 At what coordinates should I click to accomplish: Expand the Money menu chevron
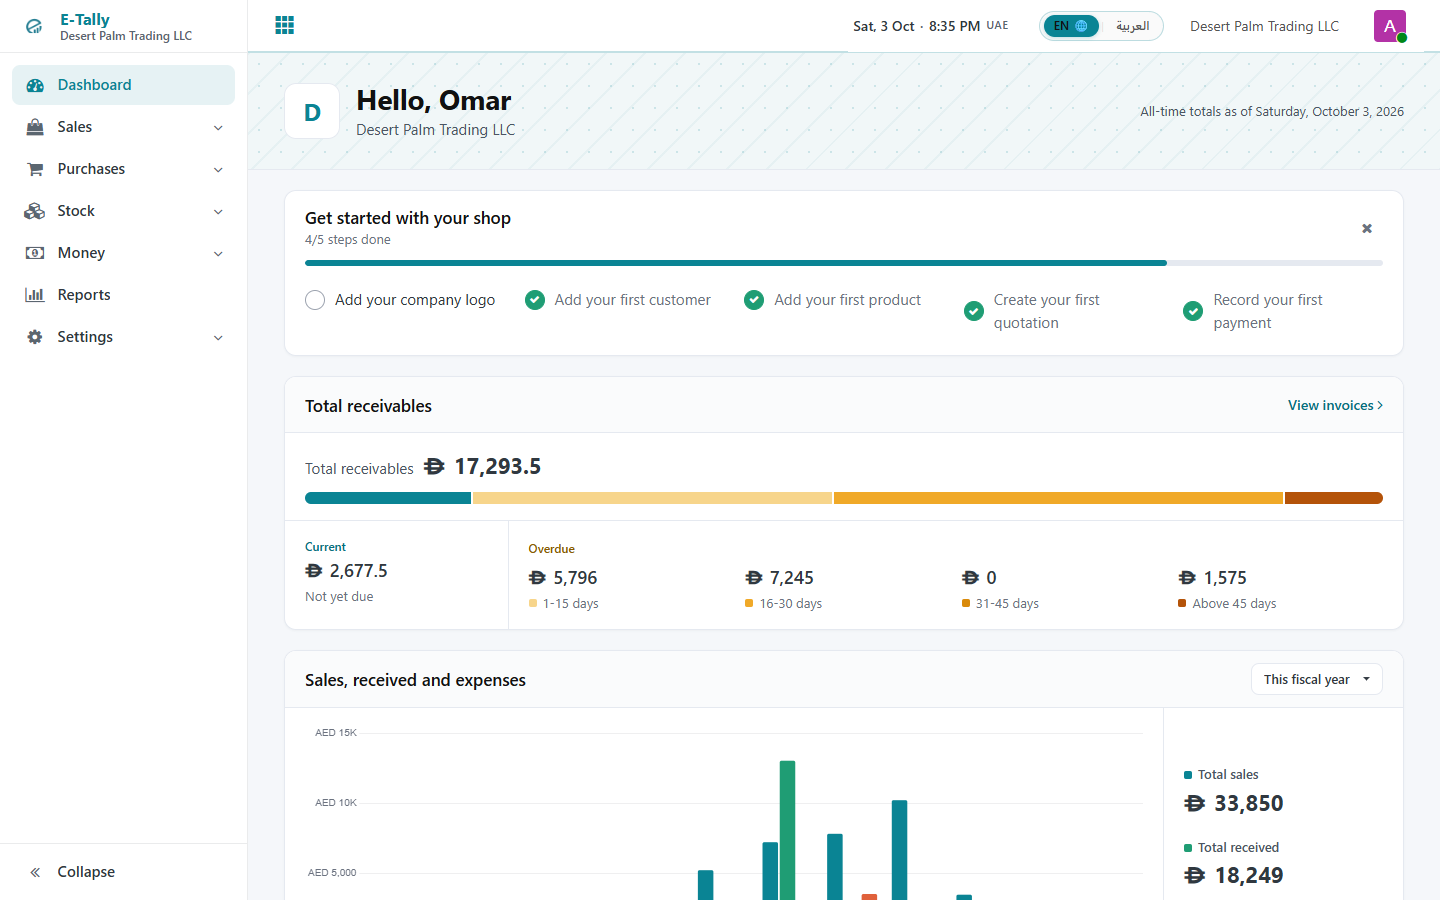[218, 254]
